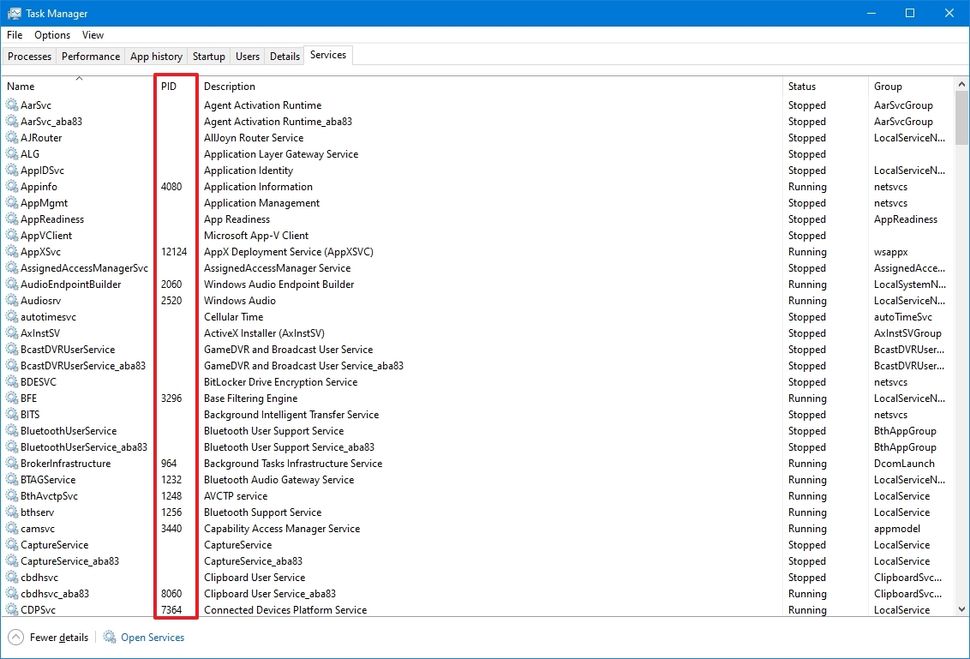Click the CaptureService gear icon
This screenshot has width=970, height=659.
[14, 544]
